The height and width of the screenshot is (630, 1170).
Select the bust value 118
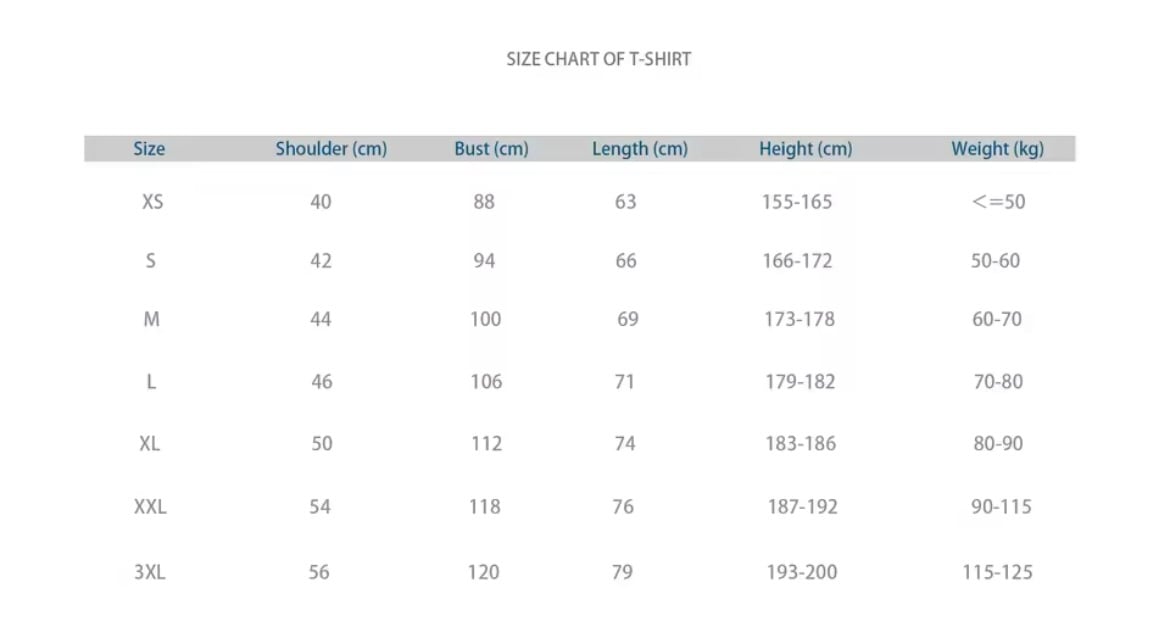coord(485,507)
